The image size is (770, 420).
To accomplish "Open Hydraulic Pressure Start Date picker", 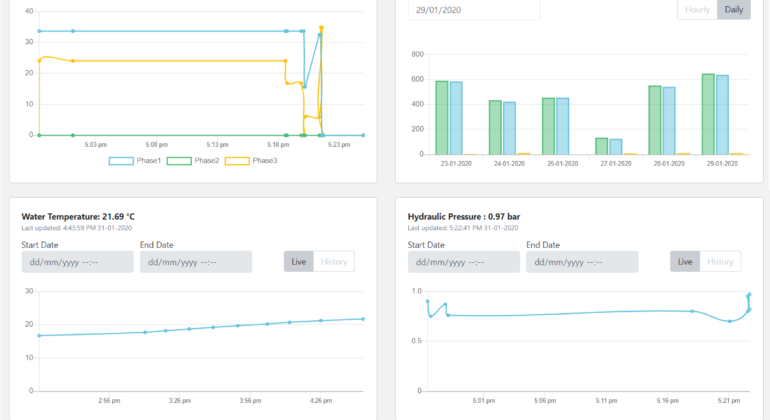I will [464, 262].
